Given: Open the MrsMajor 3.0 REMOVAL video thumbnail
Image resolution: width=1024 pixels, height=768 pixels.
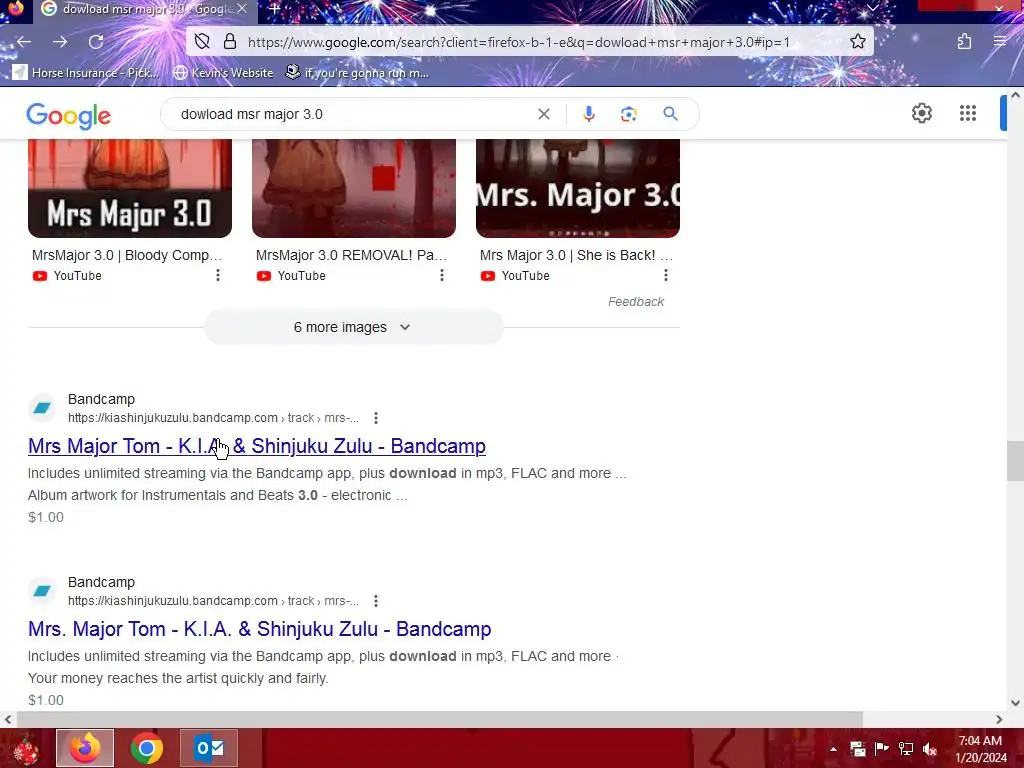Looking at the screenshot, I should 354,188.
